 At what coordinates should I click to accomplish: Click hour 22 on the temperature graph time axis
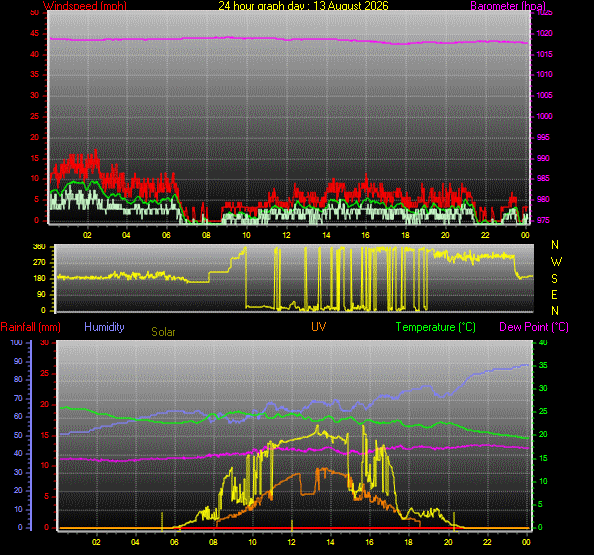[487, 542]
